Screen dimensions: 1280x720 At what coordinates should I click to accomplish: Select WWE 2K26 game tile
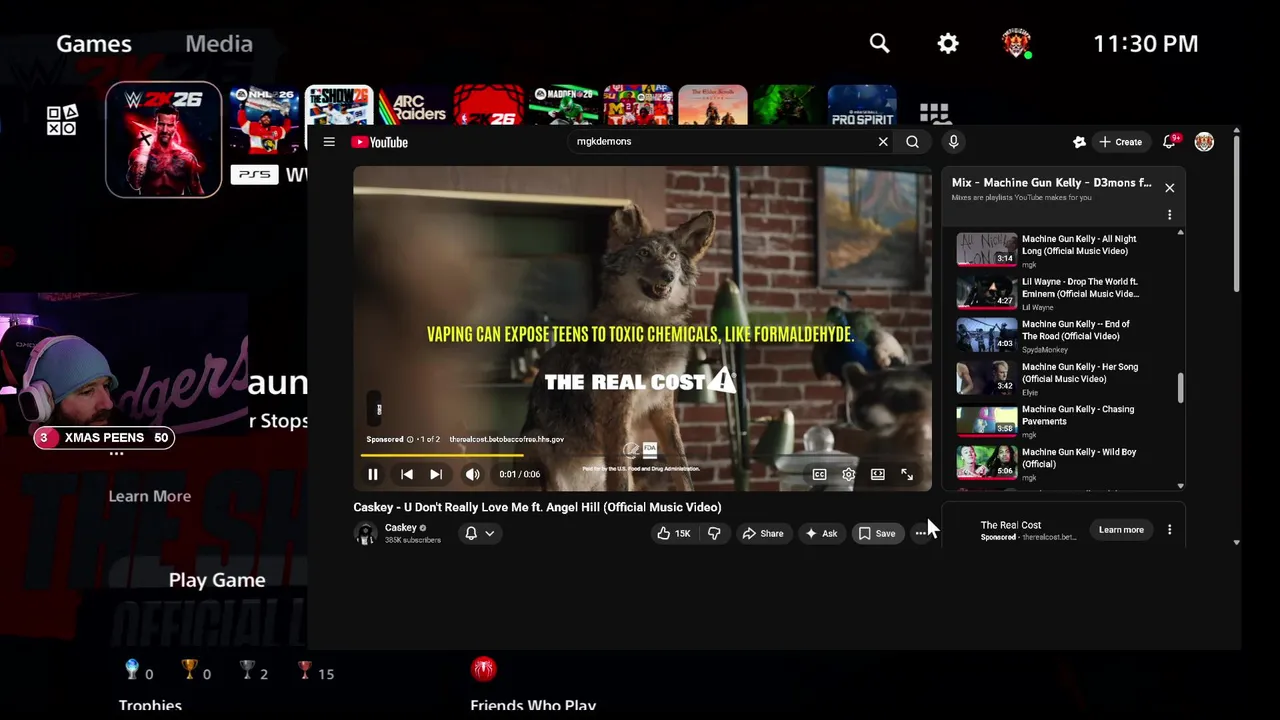164,139
